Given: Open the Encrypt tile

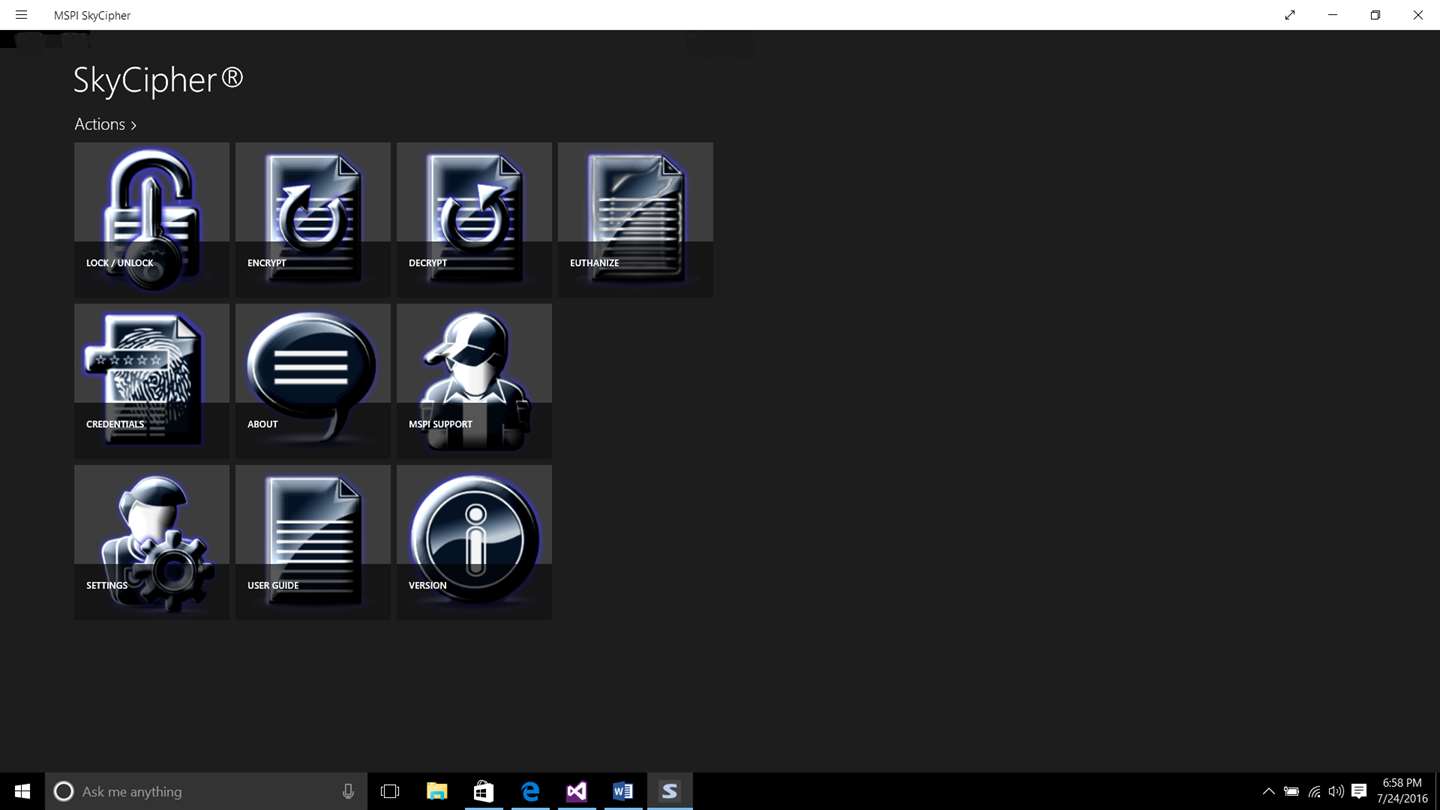Looking at the screenshot, I should 313,220.
